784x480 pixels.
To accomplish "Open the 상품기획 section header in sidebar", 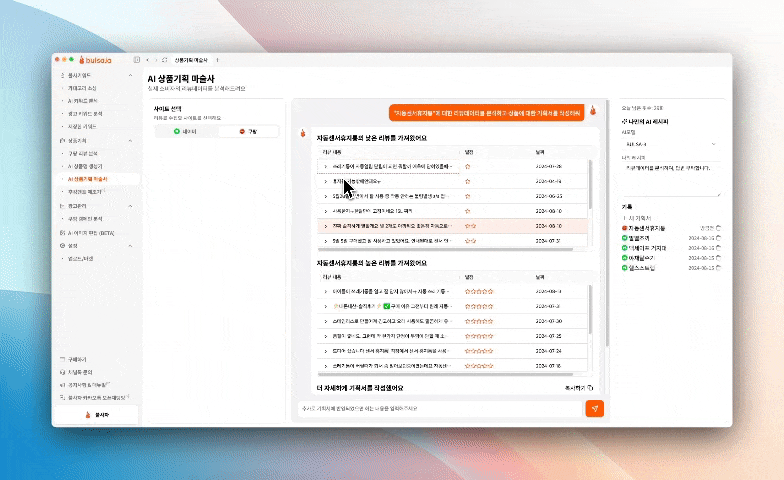I will [x=78, y=140].
